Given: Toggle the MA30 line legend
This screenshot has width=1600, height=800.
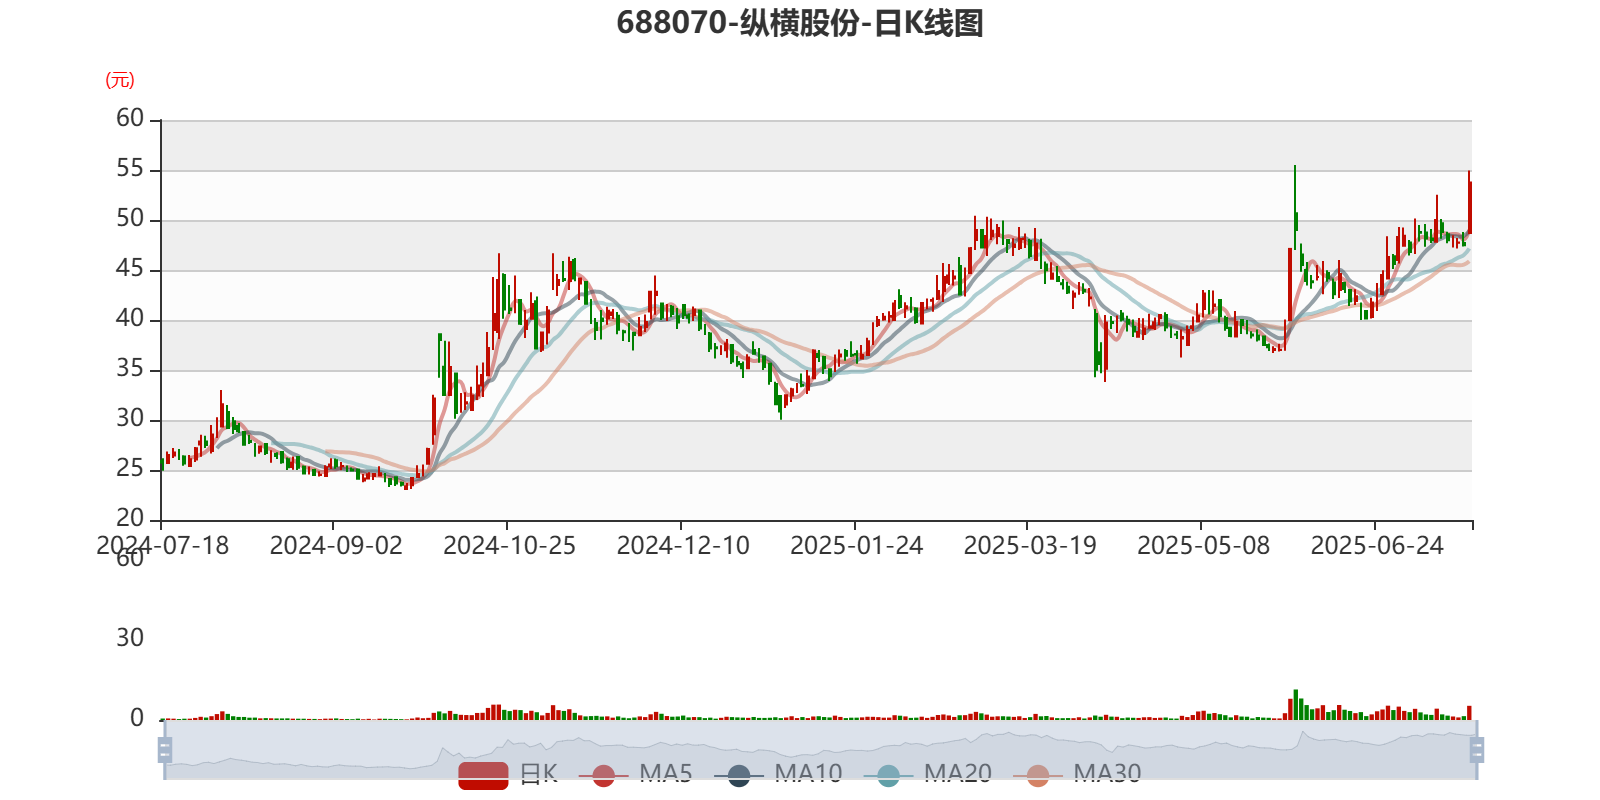Looking at the screenshot, I should click(1077, 774).
